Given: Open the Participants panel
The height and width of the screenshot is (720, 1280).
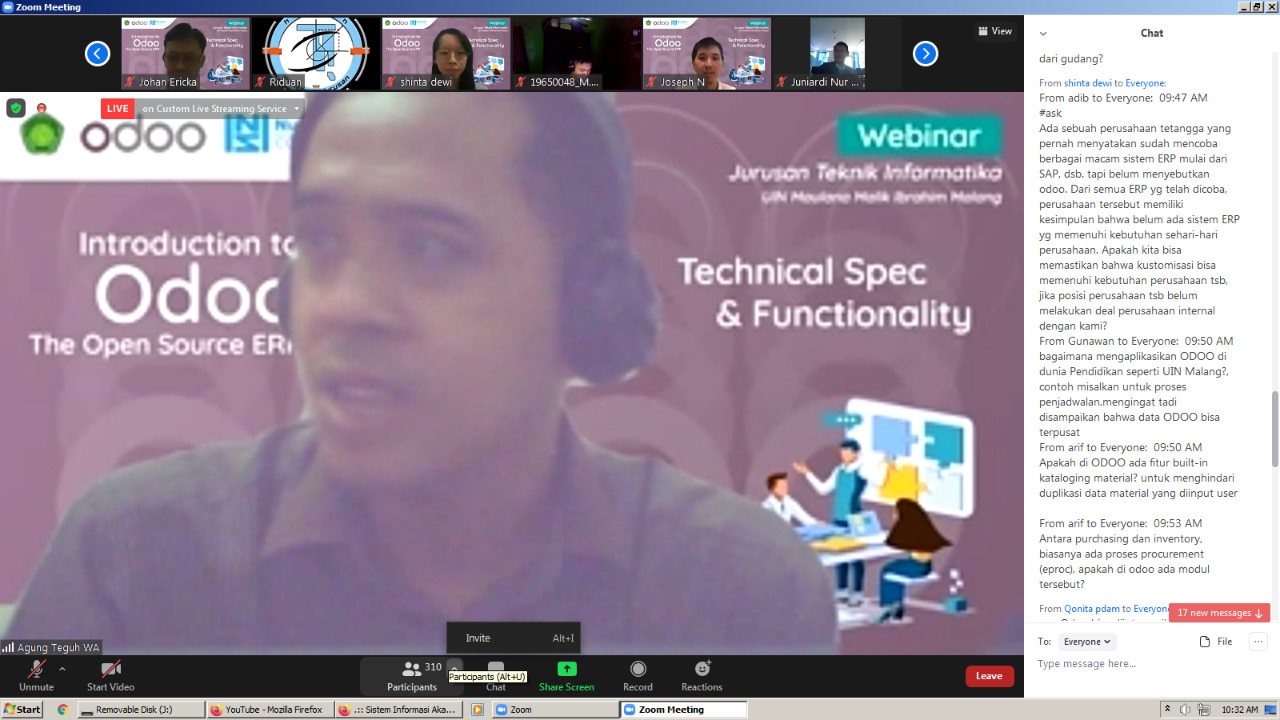Looking at the screenshot, I should (x=412, y=675).
